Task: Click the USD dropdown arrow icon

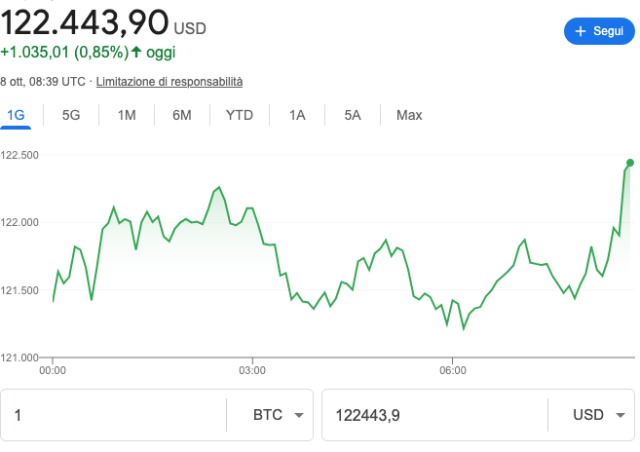Action: [620, 415]
